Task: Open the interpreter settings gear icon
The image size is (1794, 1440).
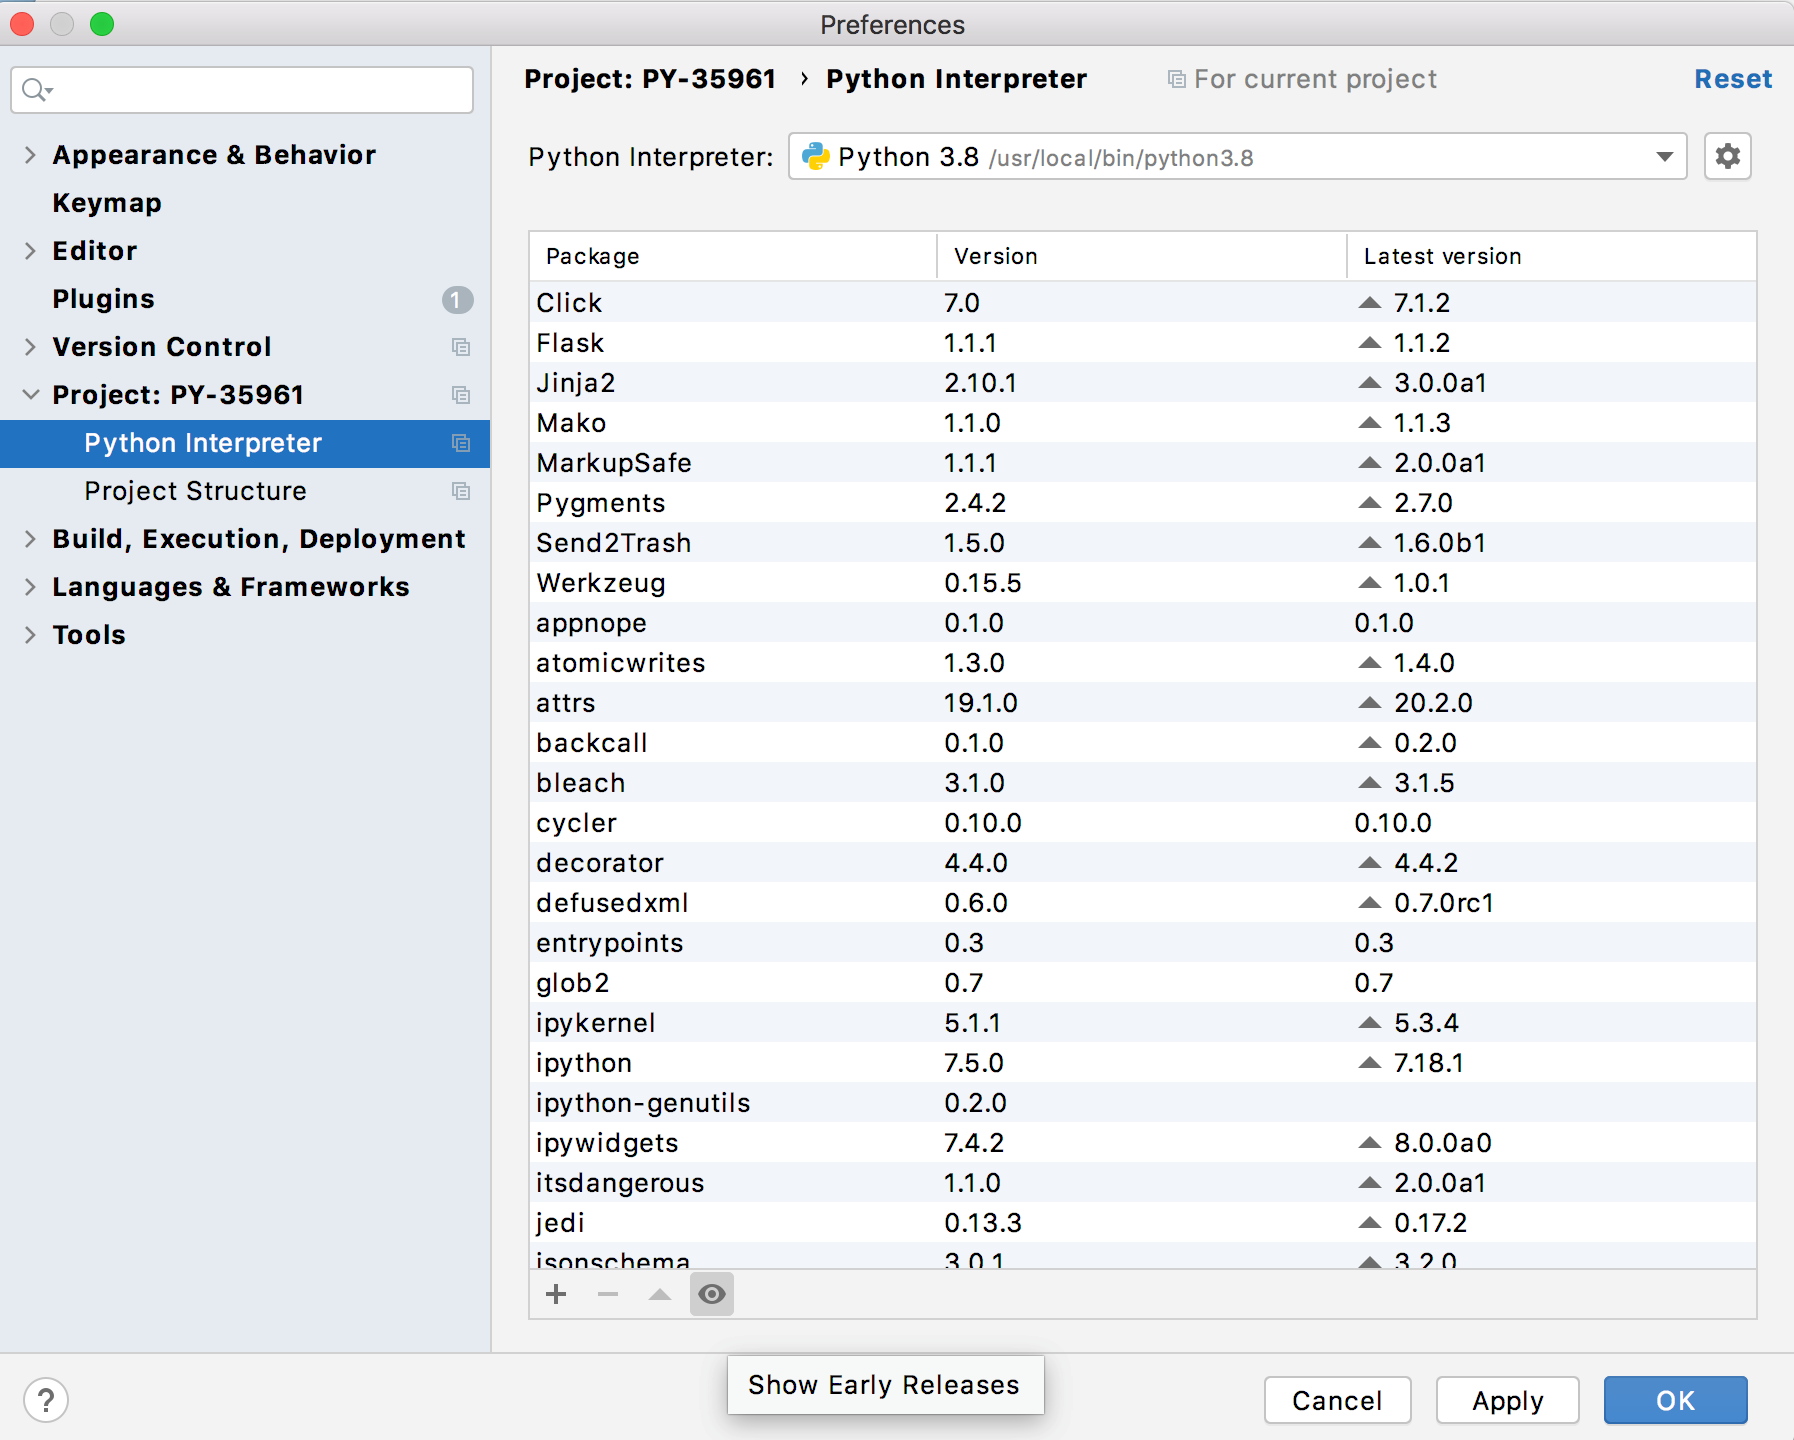Action: (x=1727, y=156)
